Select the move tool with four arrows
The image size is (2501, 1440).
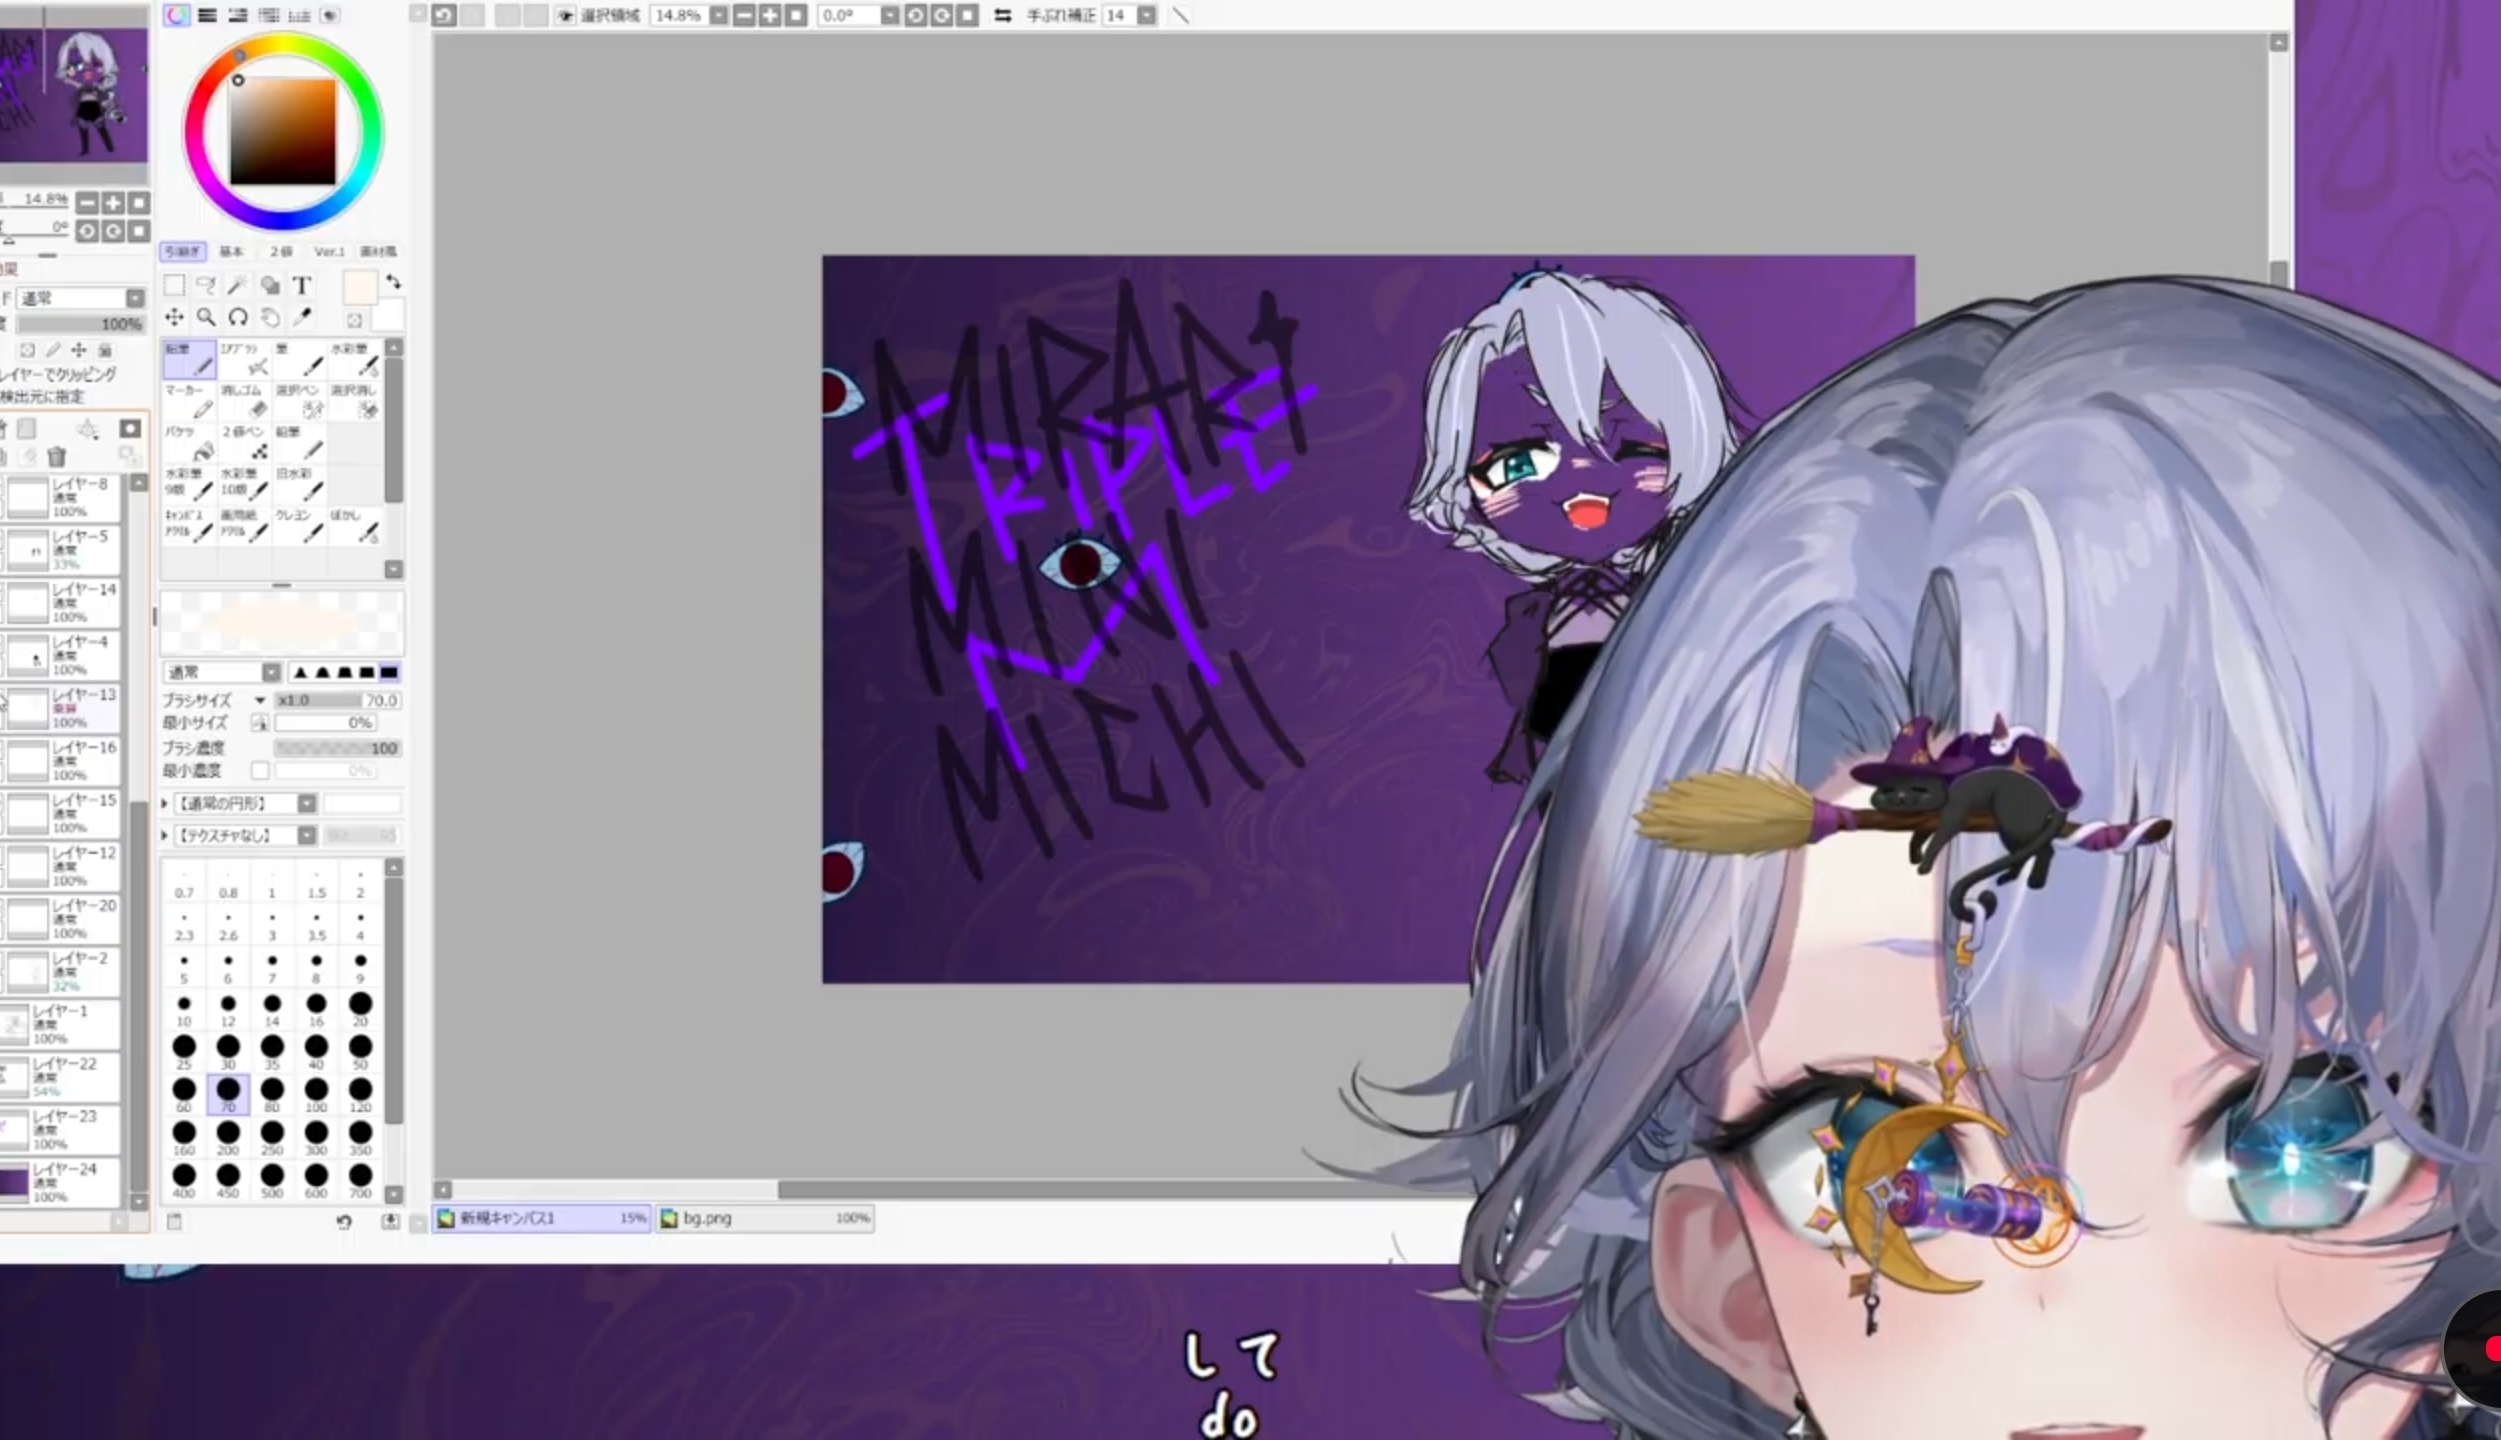(x=174, y=317)
